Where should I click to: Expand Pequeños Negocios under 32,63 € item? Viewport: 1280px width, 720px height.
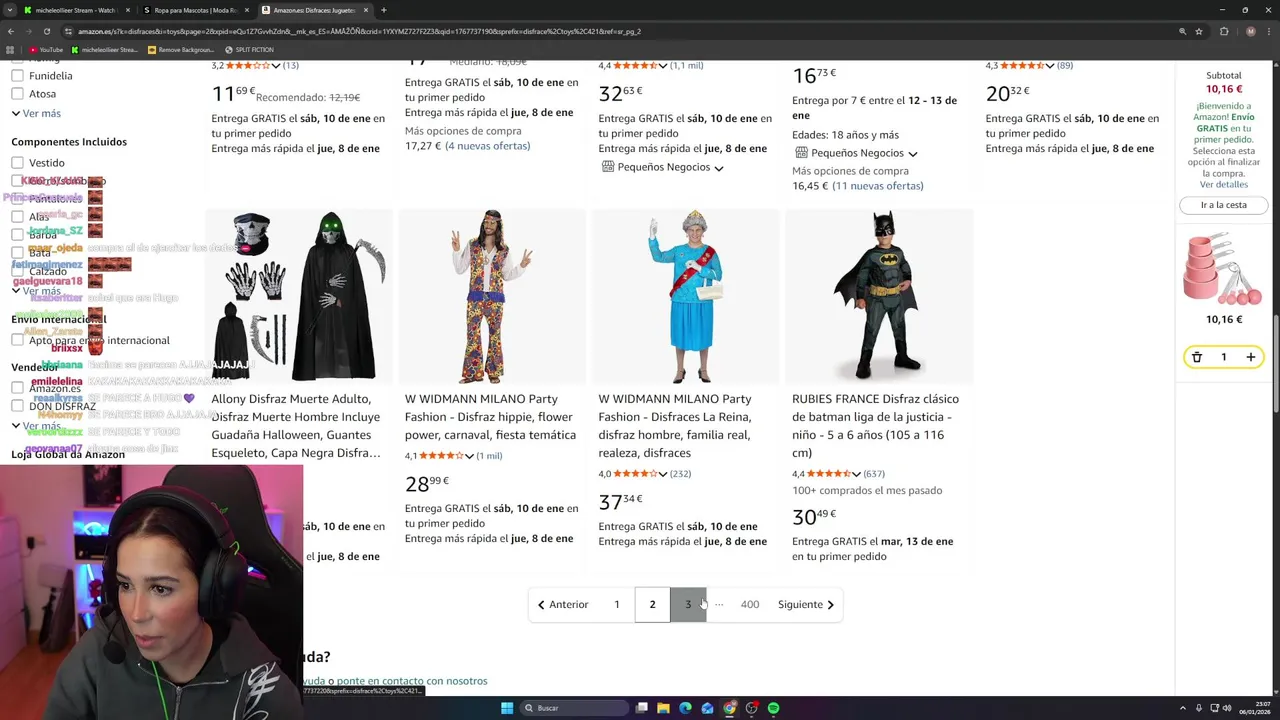click(663, 167)
